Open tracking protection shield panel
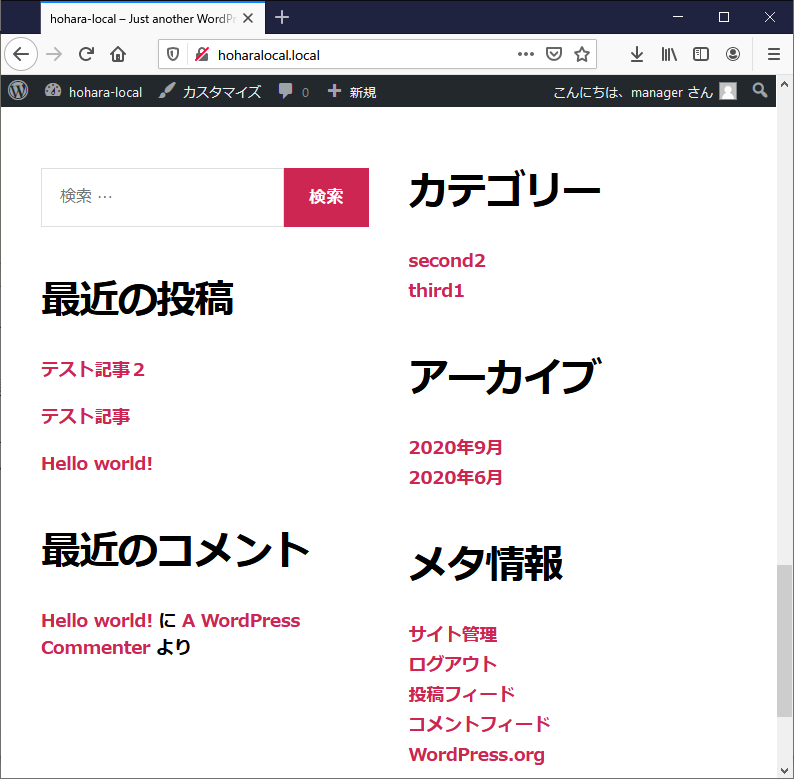The height and width of the screenshot is (779, 794). pos(173,54)
